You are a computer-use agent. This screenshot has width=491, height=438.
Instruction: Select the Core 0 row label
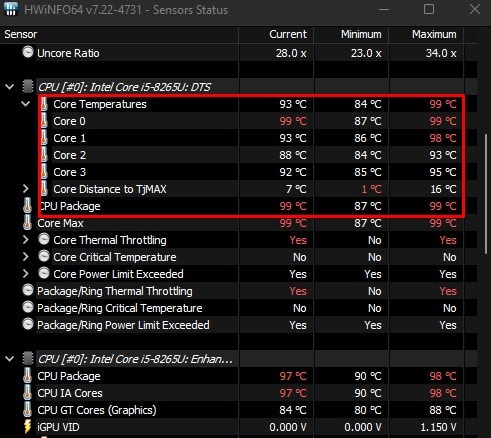click(x=69, y=121)
